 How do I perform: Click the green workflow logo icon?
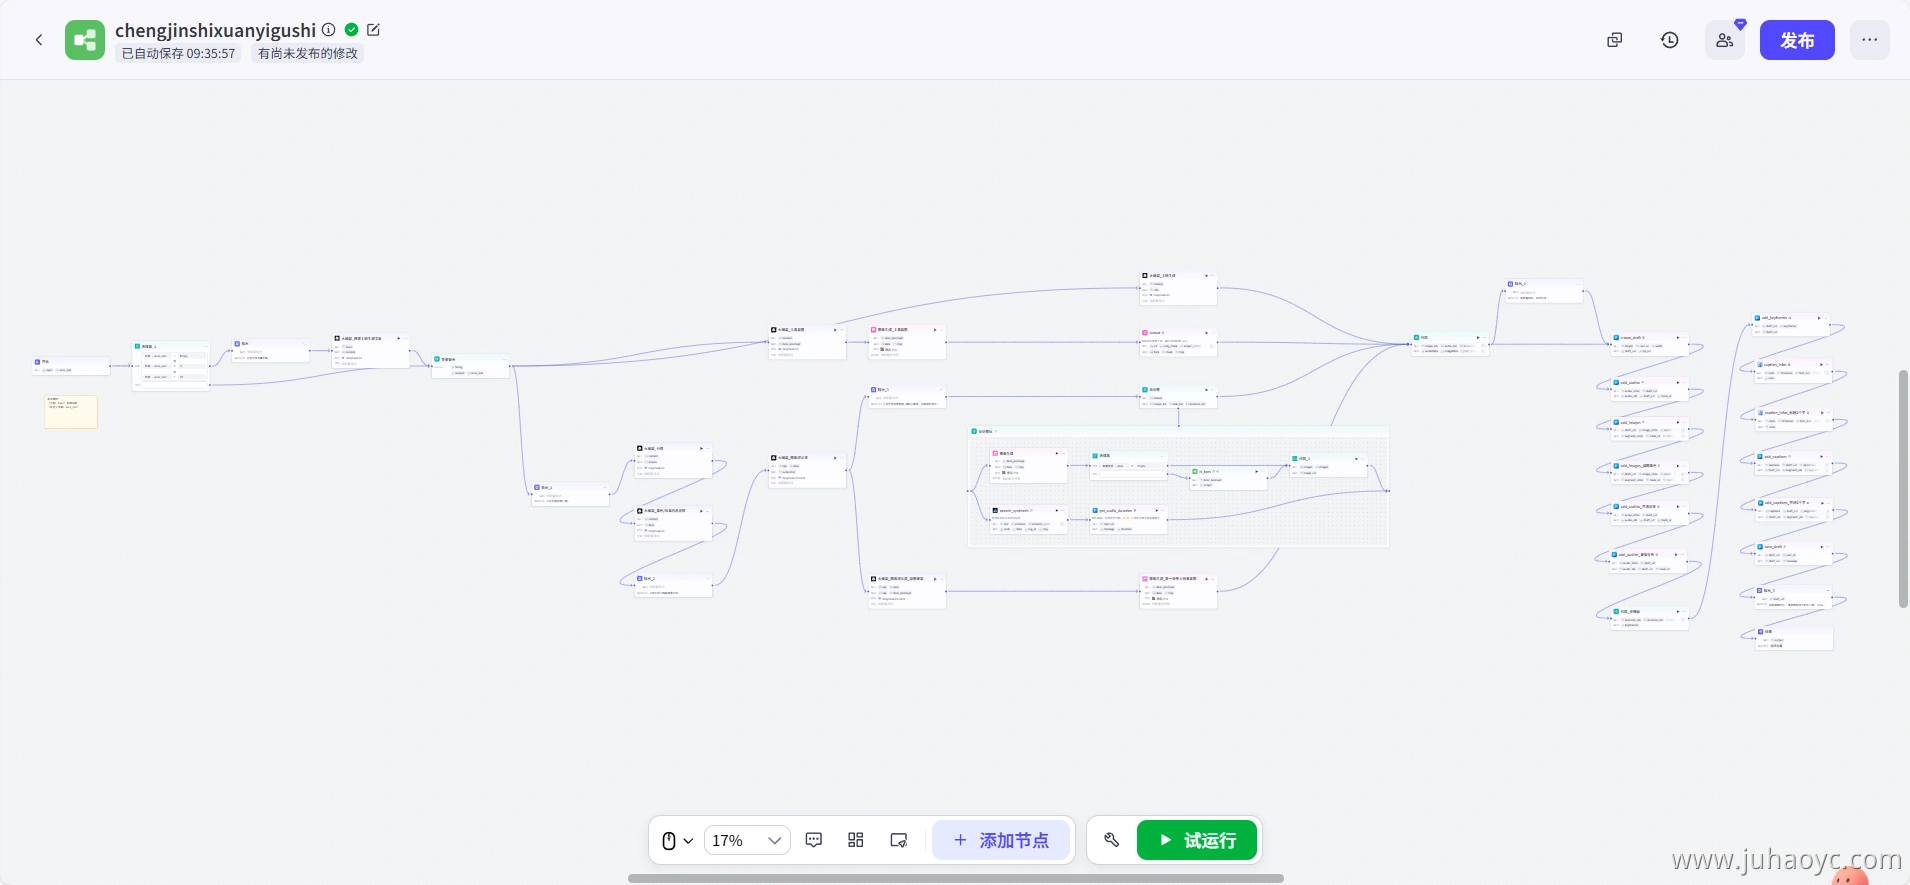coord(85,40)
